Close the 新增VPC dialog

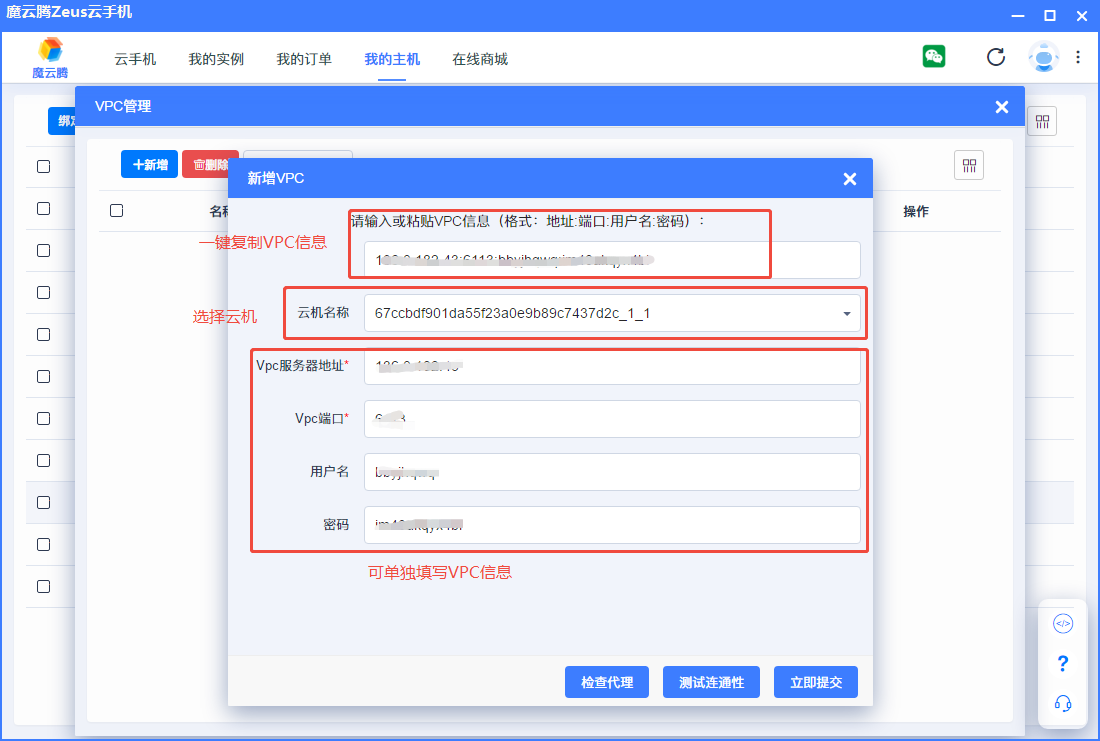click(850, 179)
